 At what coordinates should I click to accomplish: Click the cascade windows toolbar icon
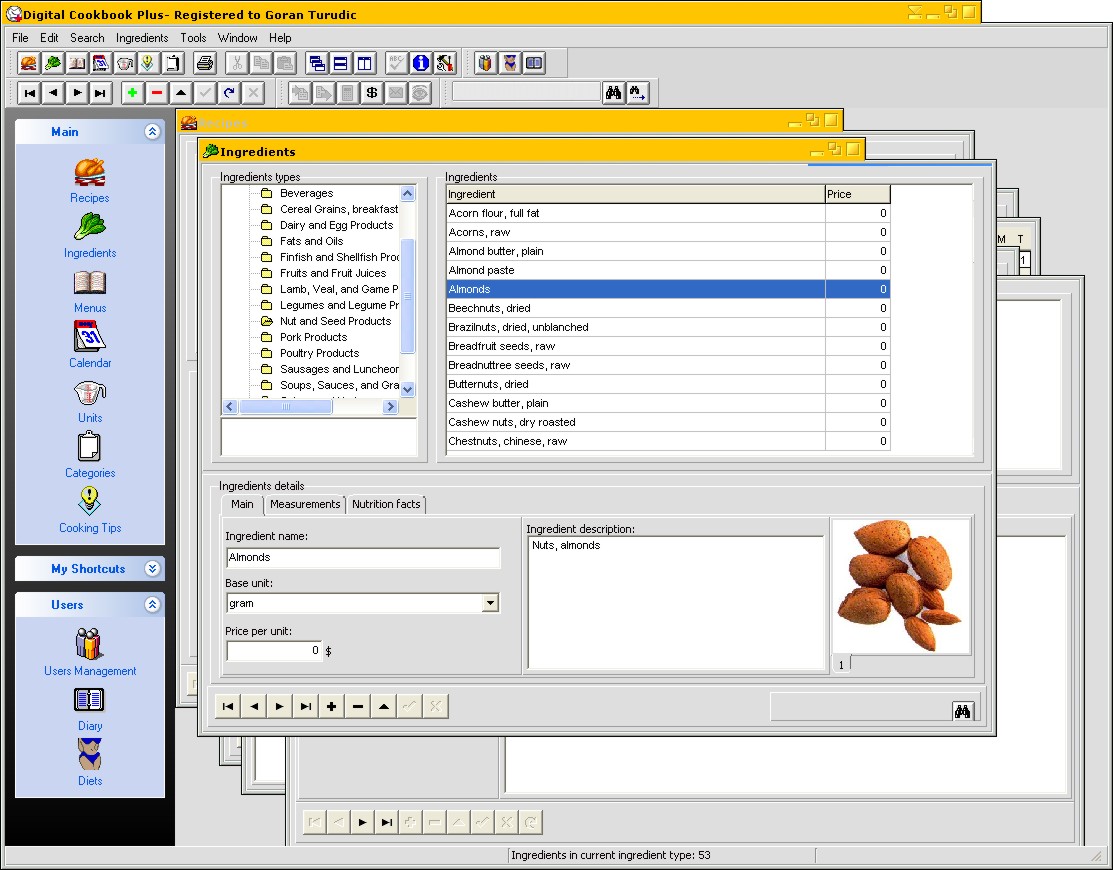pyautogui.click(x=317, y=64)
